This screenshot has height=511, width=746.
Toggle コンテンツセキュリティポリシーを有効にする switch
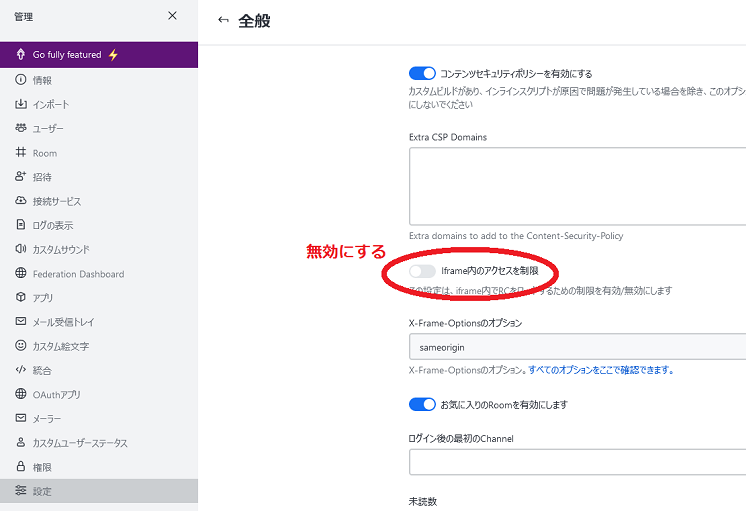click(x=422, y=73)
